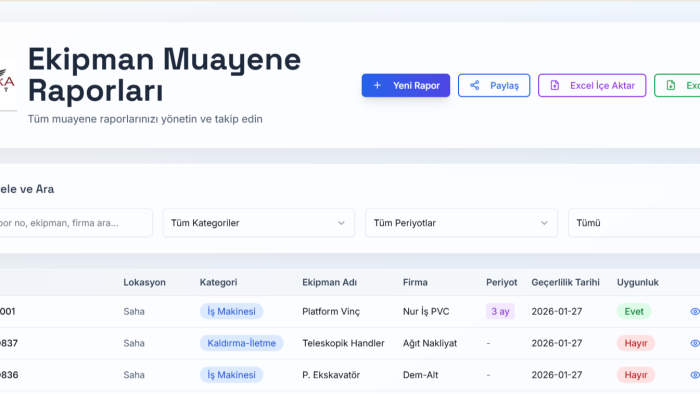The image size is (700, 394).
Task: Click the Evet compliance badge
Action: coord(634,311)
